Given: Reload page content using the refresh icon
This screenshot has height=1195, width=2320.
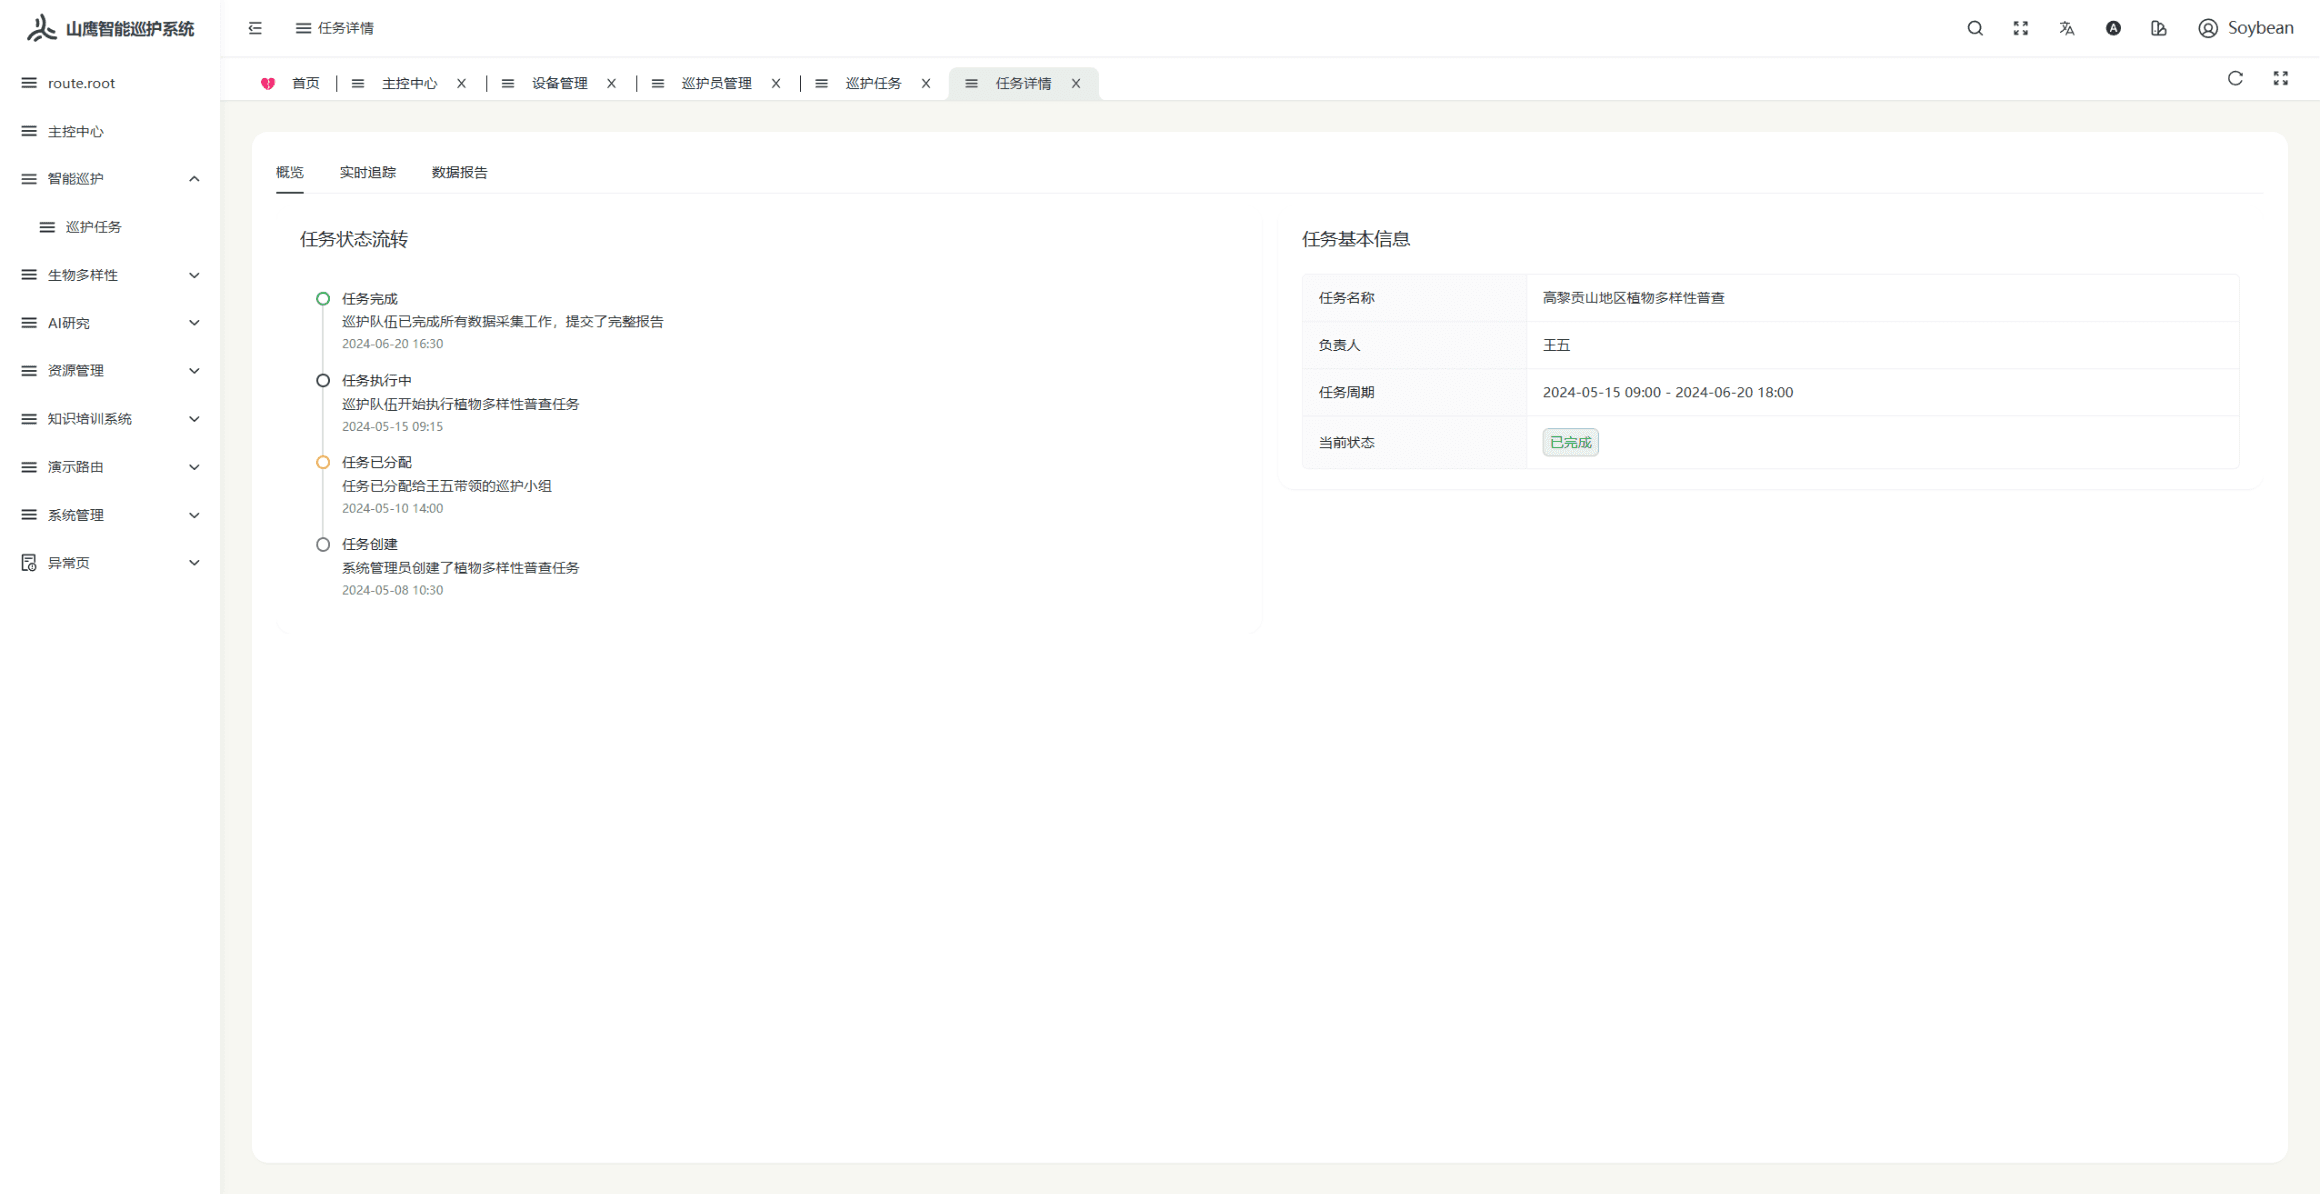Looking at the screenshot, I should point(2235,78).
